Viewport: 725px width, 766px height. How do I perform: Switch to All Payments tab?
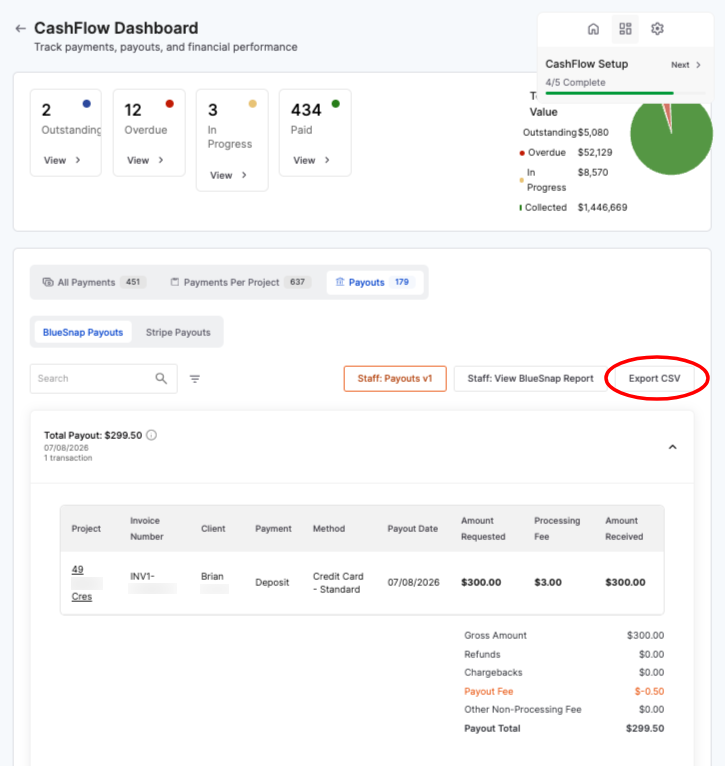point(94,282)
